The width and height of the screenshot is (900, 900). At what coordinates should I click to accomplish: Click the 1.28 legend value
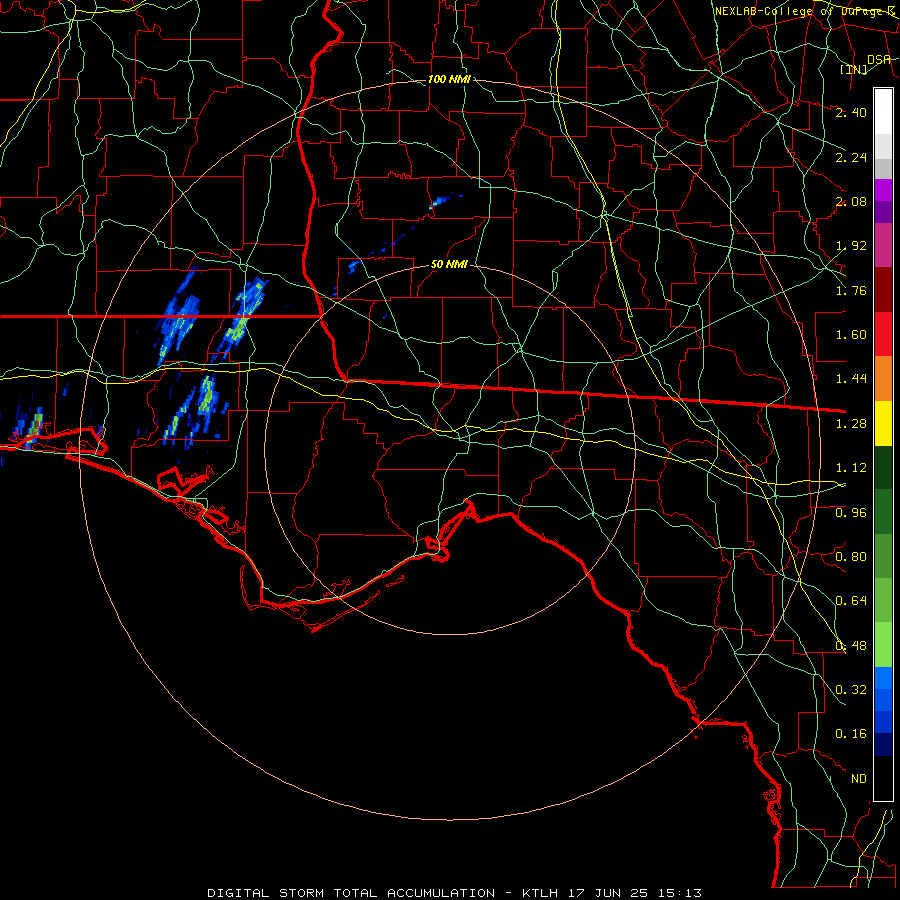pos(851,424)
